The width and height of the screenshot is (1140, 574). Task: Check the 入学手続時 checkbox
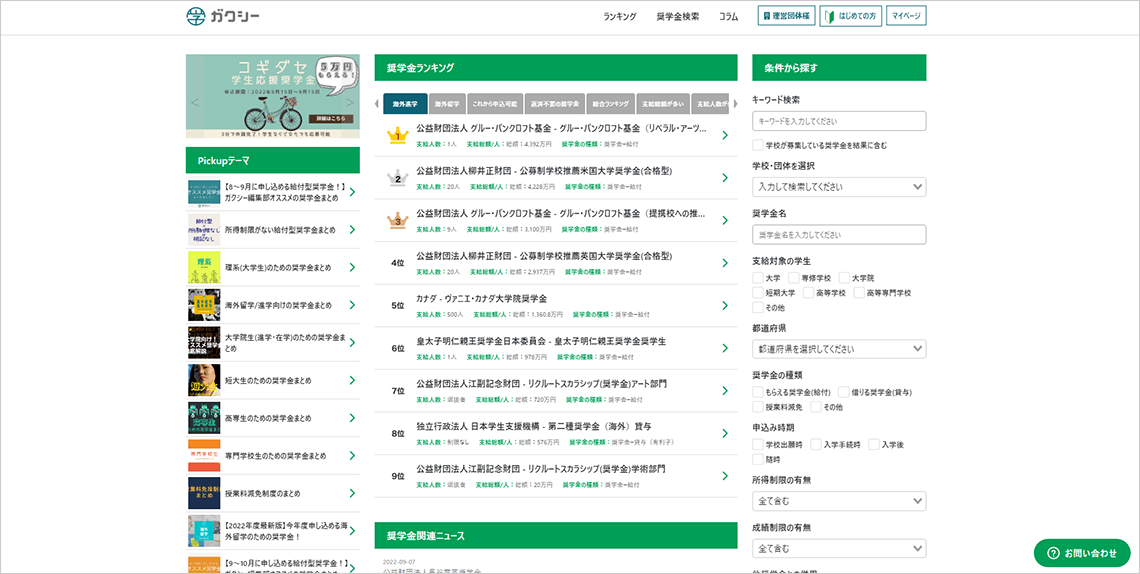816,444
